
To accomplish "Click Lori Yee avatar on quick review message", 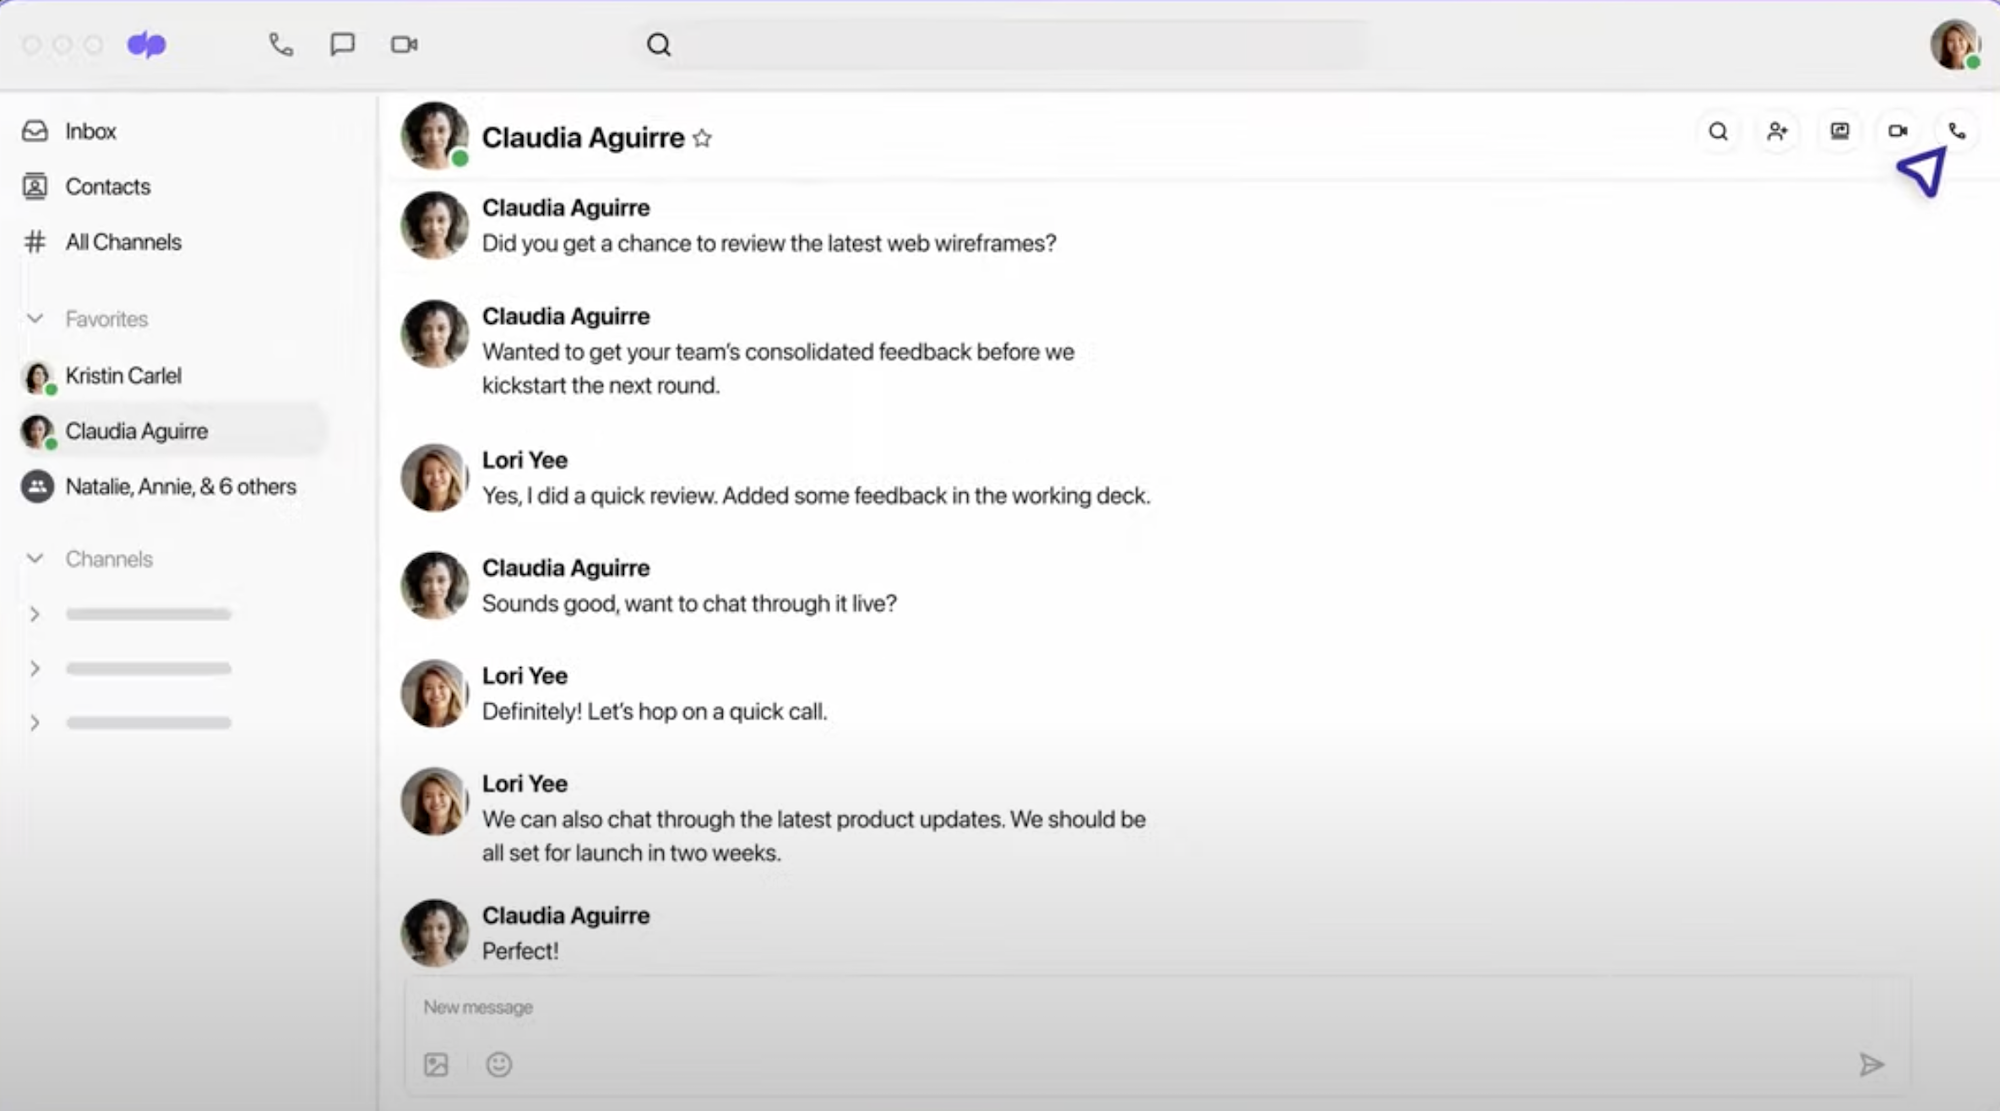I will pos(434,478).
